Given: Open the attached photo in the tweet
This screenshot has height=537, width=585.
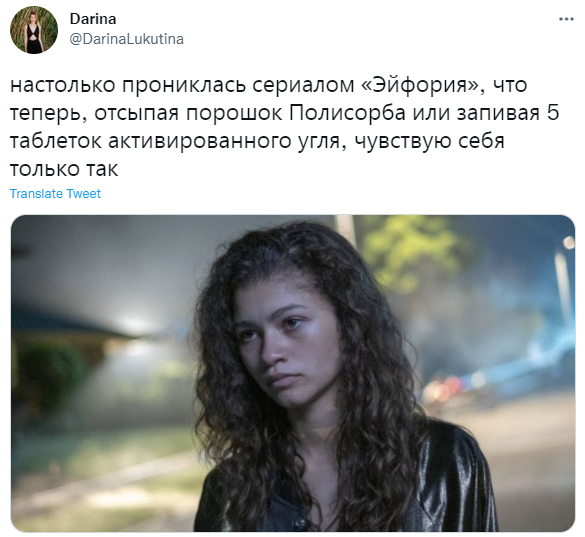Looking at the screenshot, I should 292,373.
